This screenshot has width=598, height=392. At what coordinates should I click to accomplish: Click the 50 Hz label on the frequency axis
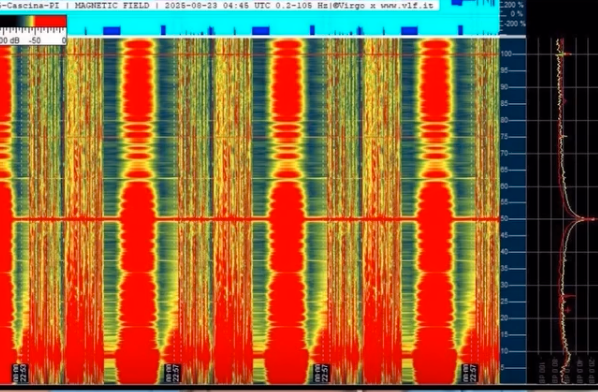coord(505,218)
